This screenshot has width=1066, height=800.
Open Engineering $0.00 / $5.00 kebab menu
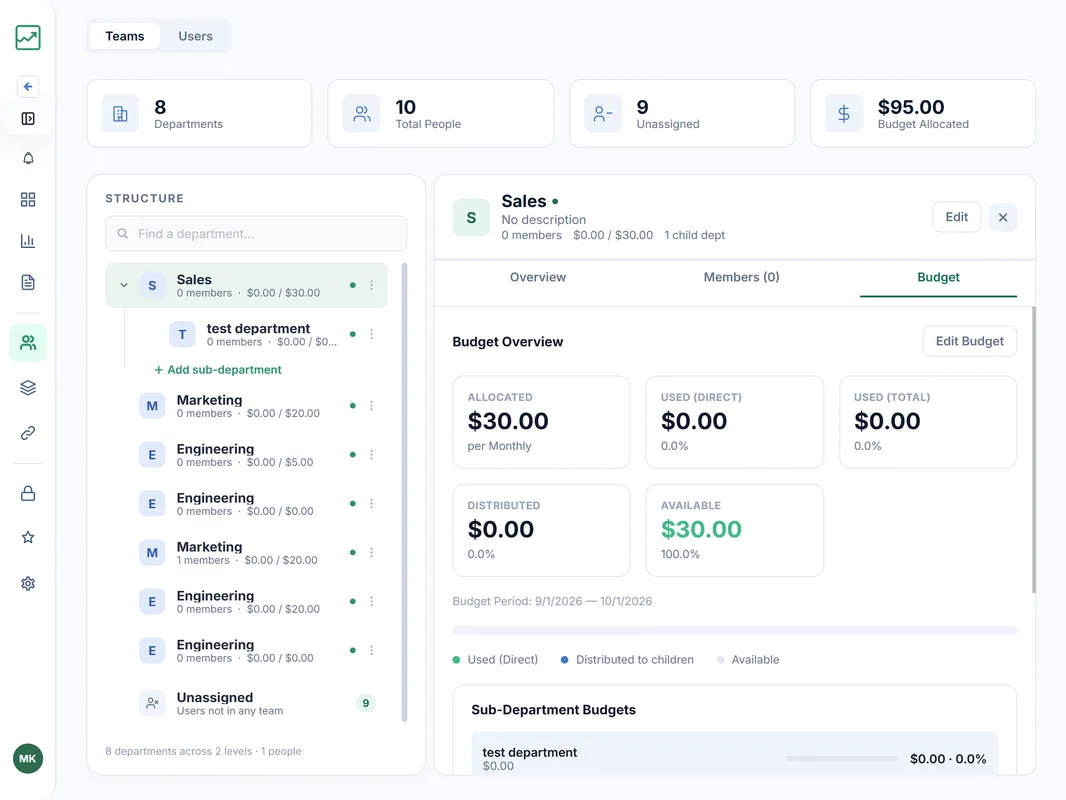371,455
